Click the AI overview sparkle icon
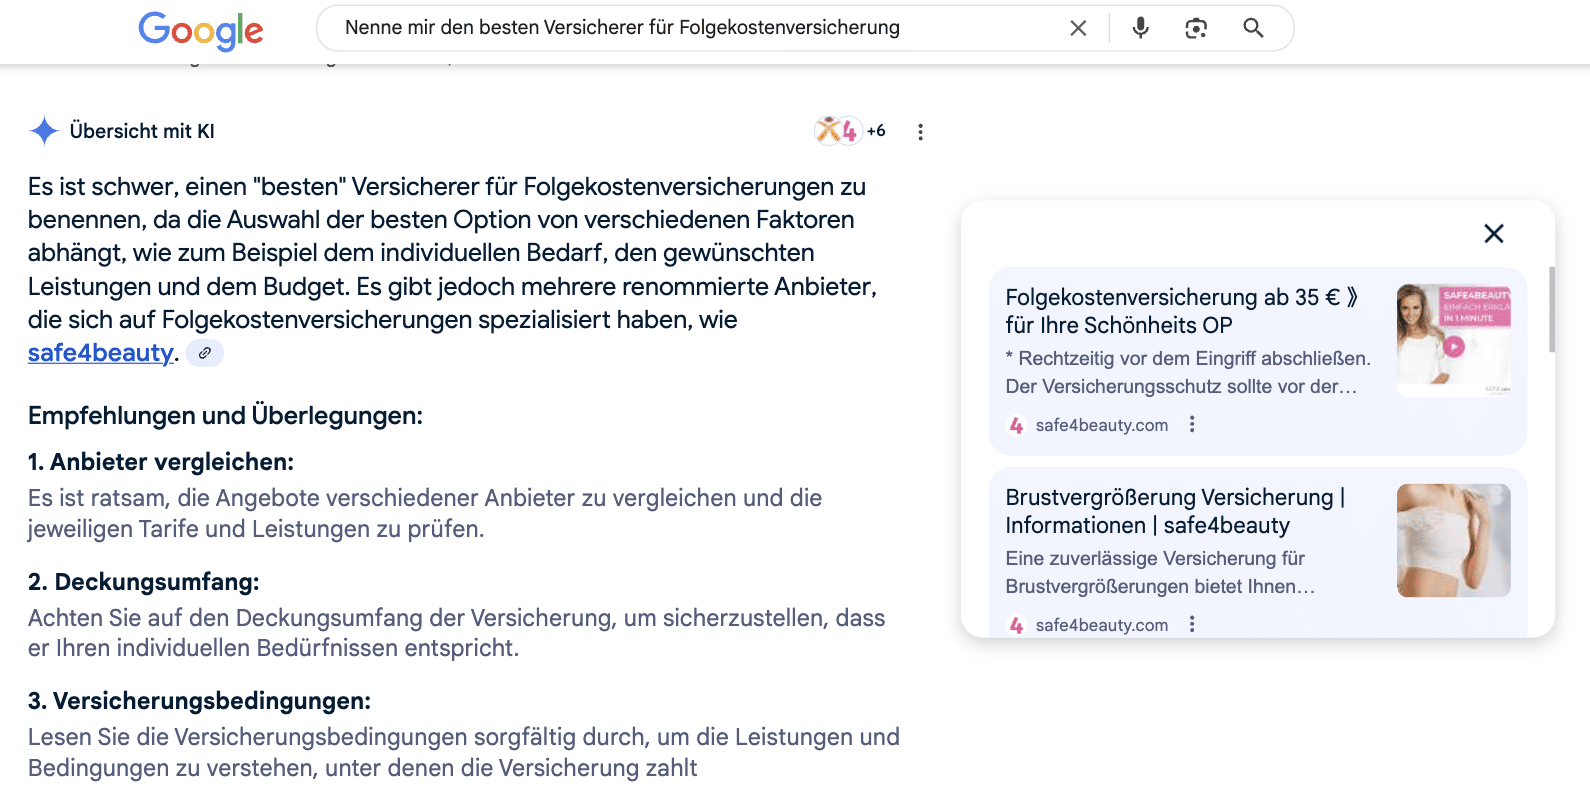Viewport: 1590px width, 804px height. click(44, 131)
